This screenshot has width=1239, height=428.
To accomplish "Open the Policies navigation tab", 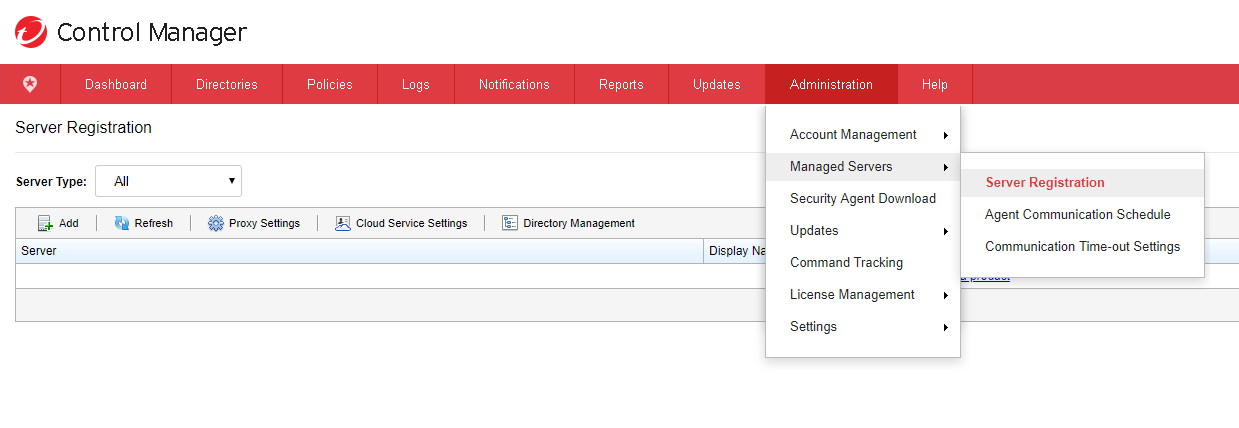I will [330, 84].
